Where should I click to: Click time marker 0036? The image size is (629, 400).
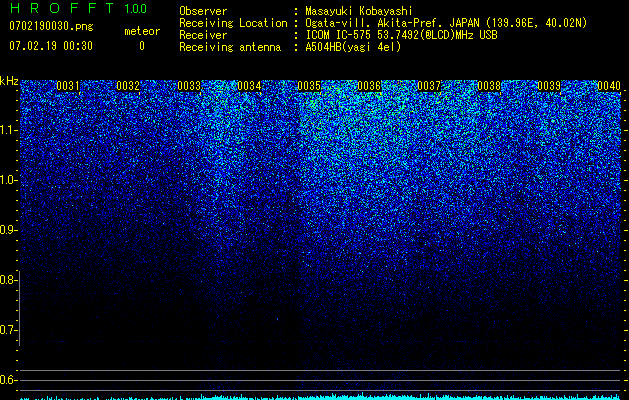(369, 86)
